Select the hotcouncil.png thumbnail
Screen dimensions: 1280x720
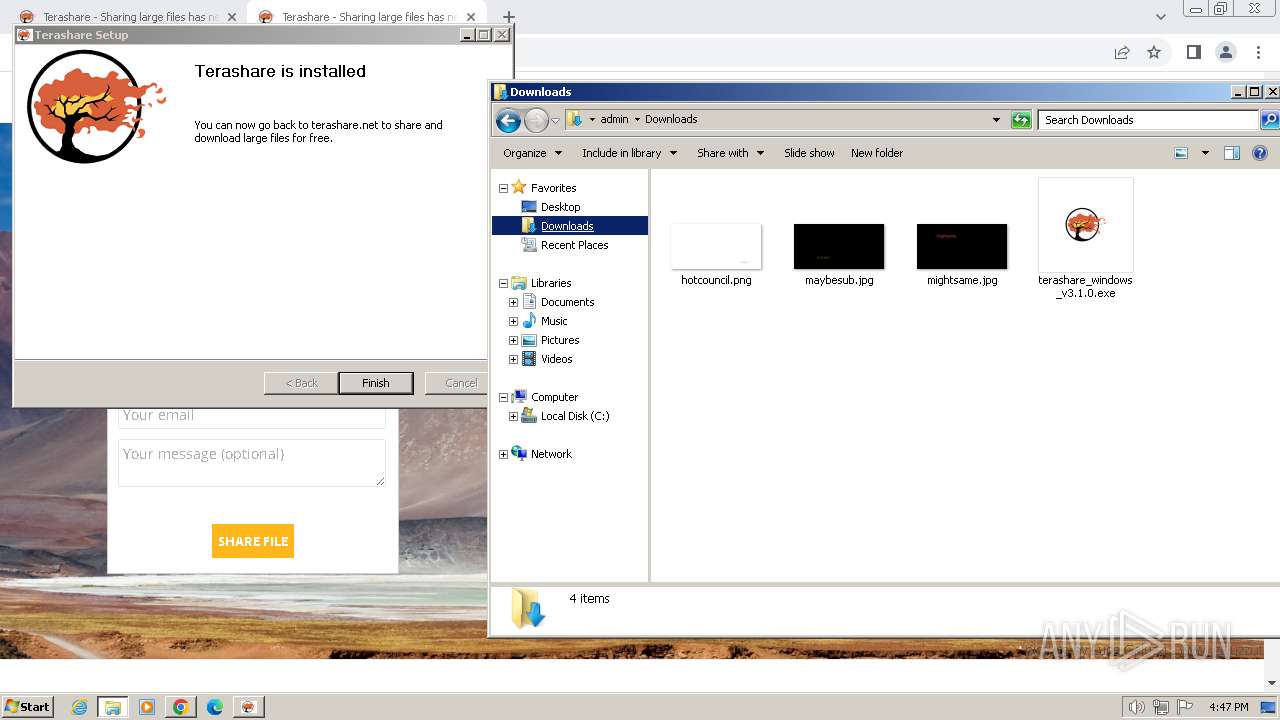716,246
